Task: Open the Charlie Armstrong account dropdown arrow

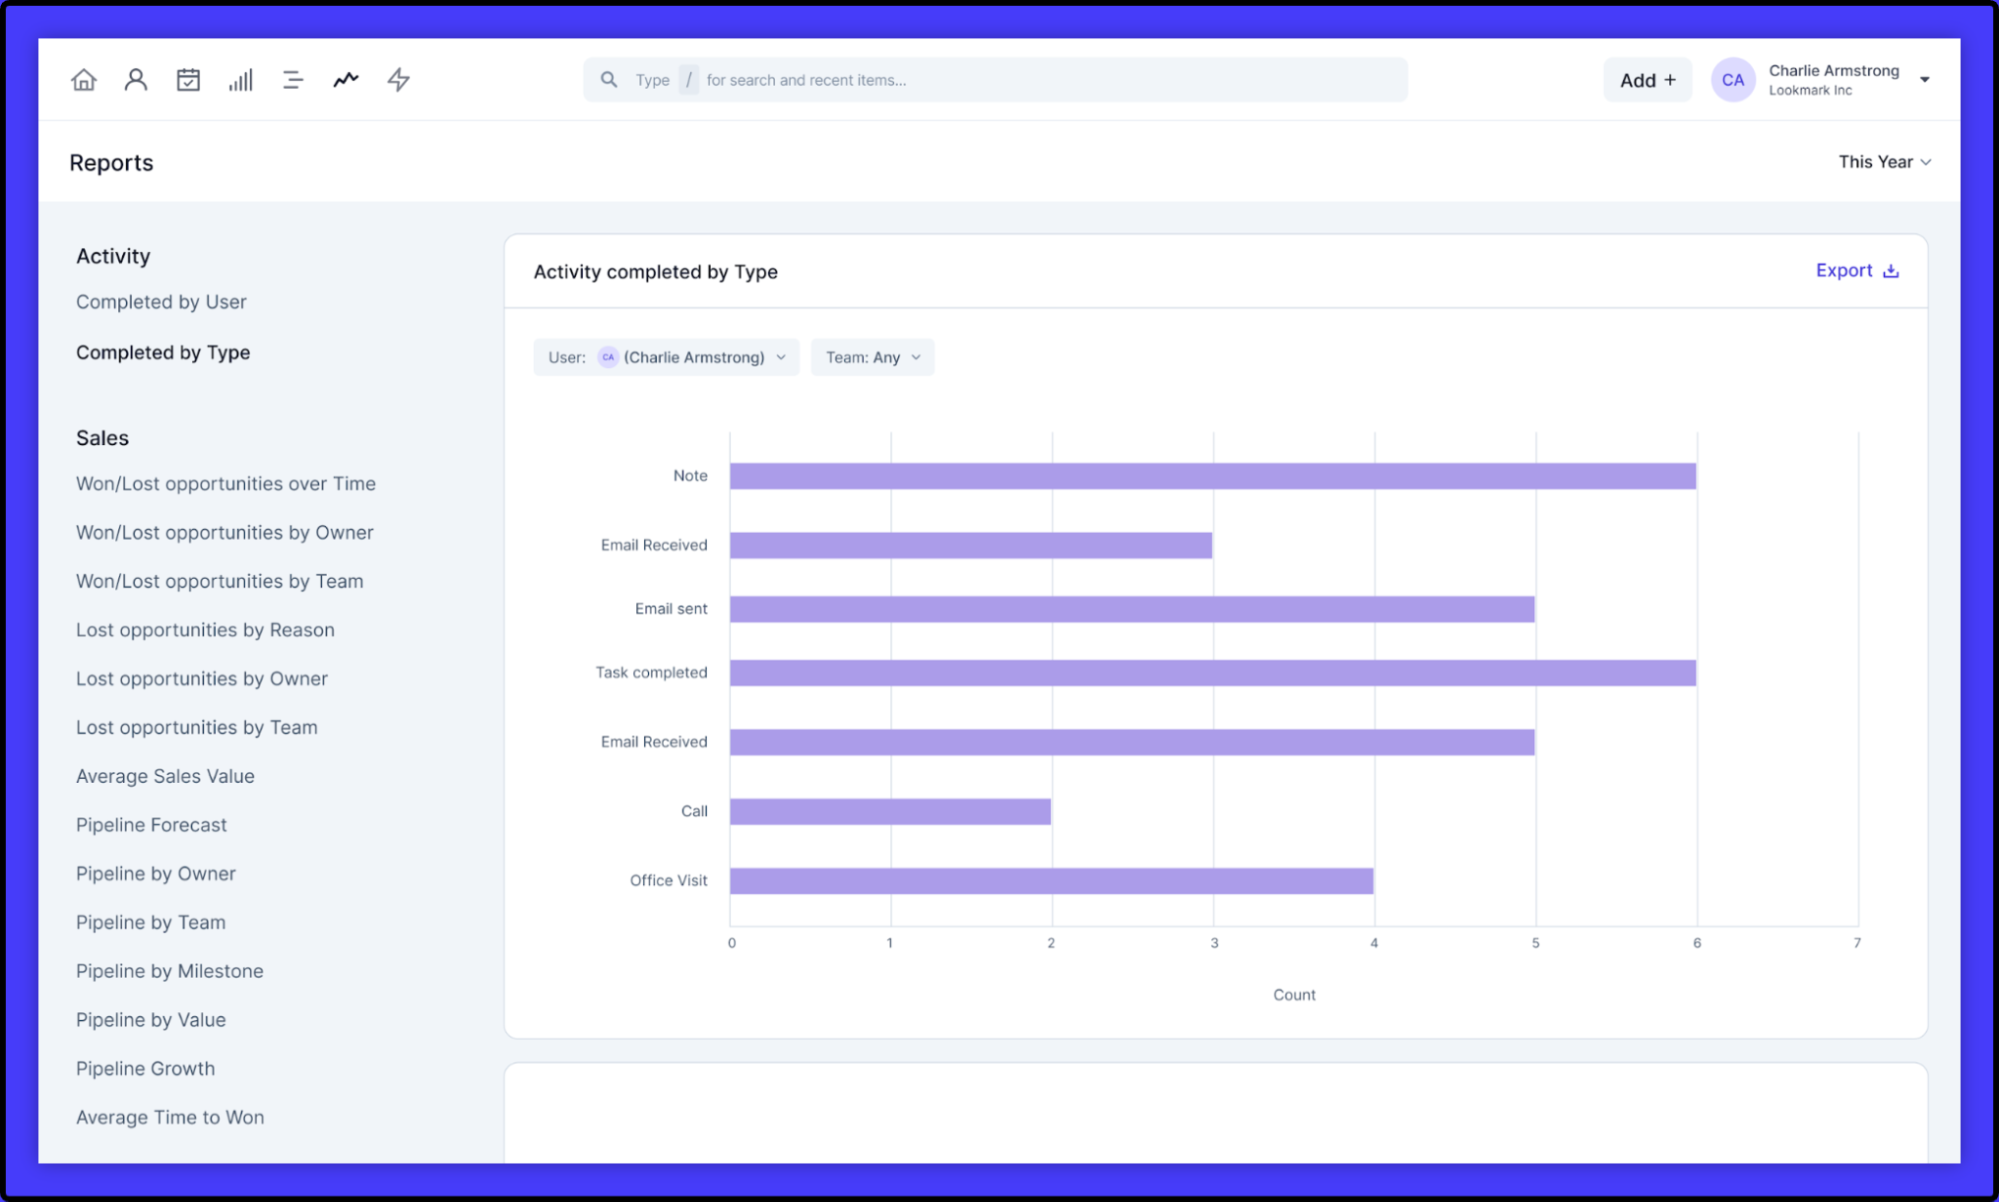Action: coord(1924,80)
